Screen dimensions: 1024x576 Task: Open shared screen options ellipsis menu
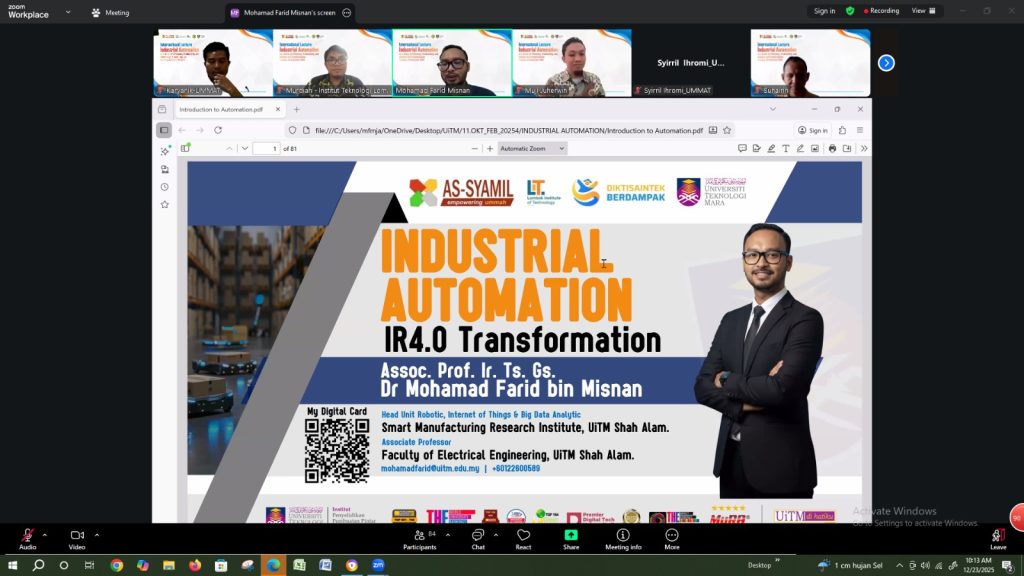[346, 13]
